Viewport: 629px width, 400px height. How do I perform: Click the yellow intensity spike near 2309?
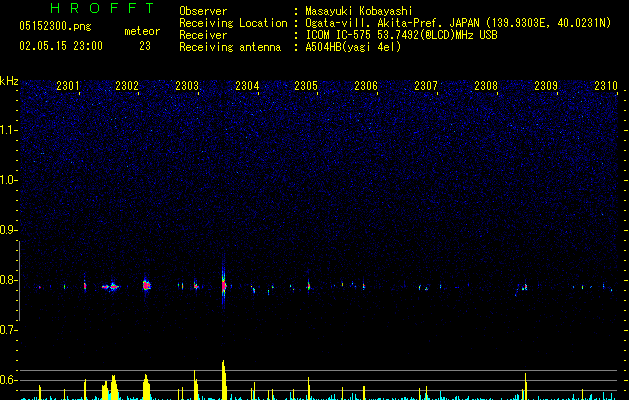[x=525, y=386]
